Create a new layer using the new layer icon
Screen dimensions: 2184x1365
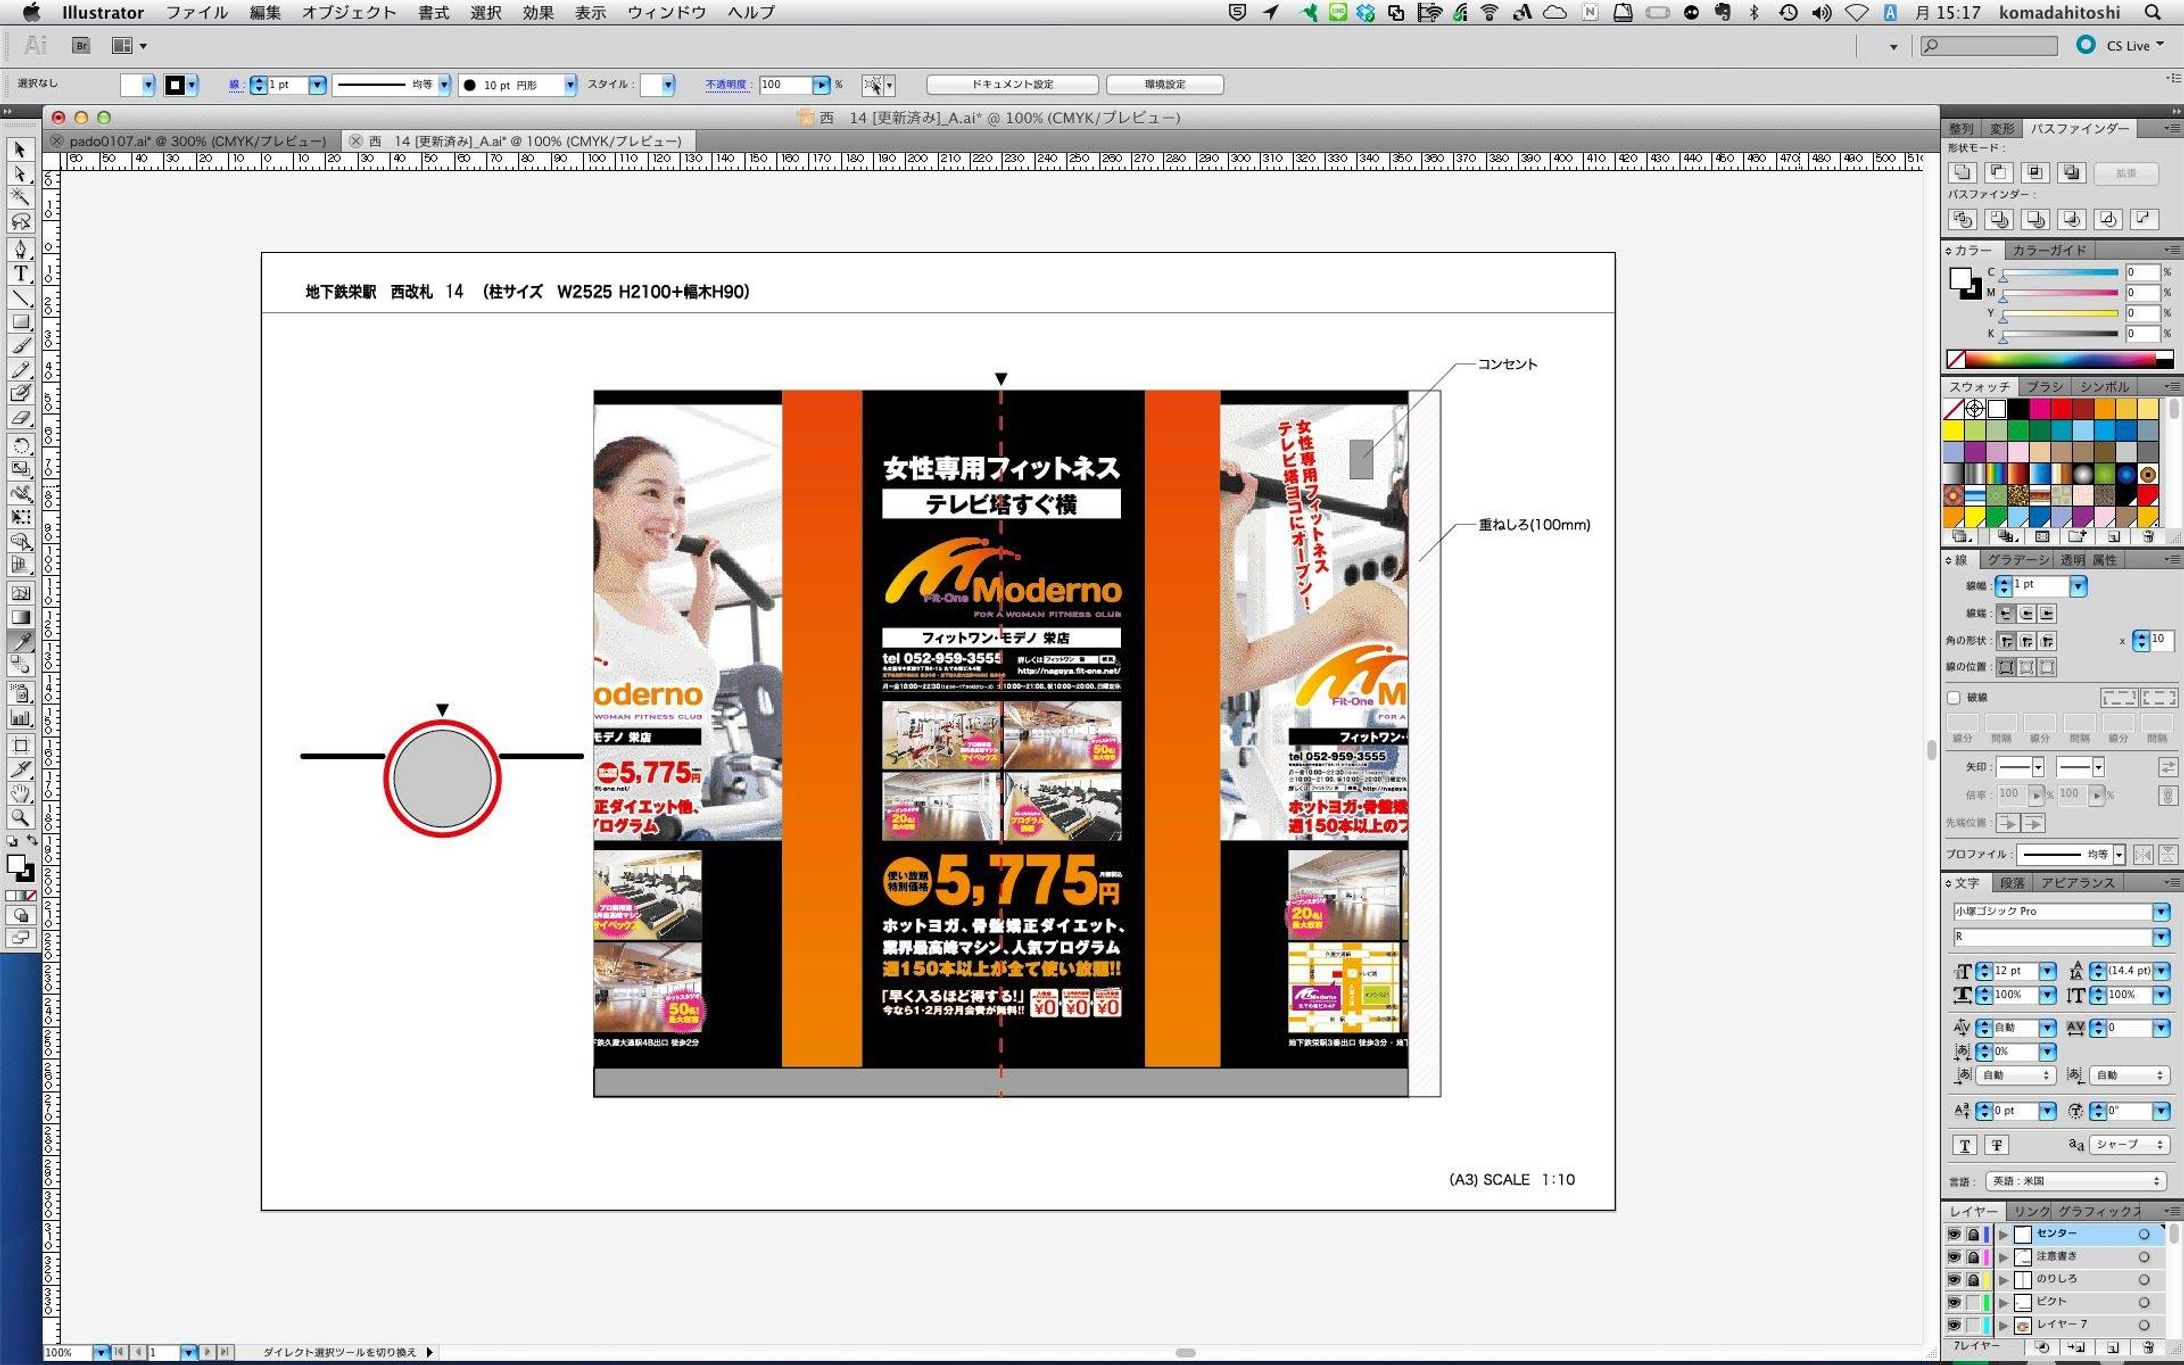[2114, 1349]
